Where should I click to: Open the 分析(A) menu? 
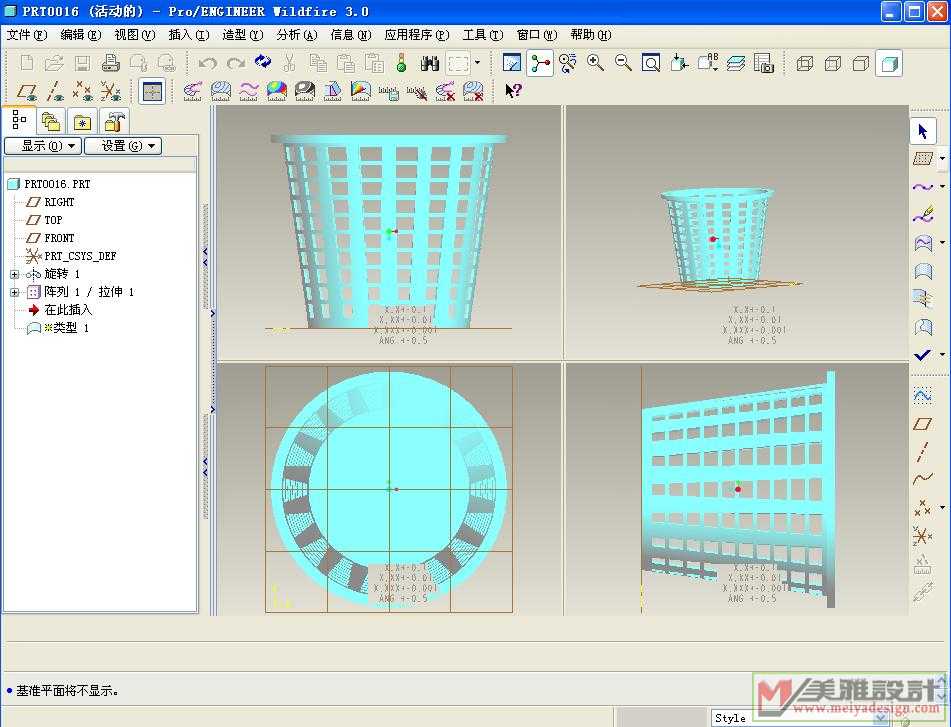click(x=297, y=35)
